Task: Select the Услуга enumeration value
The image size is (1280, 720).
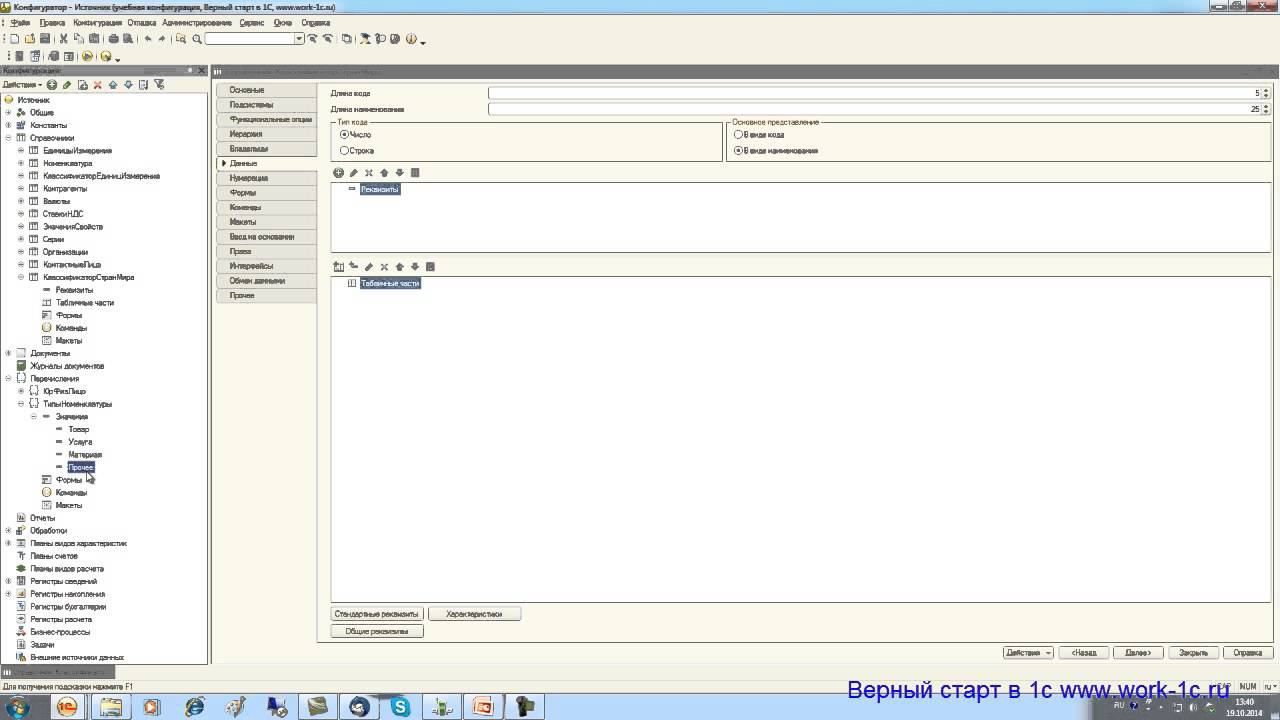Action: click(80, 442)
